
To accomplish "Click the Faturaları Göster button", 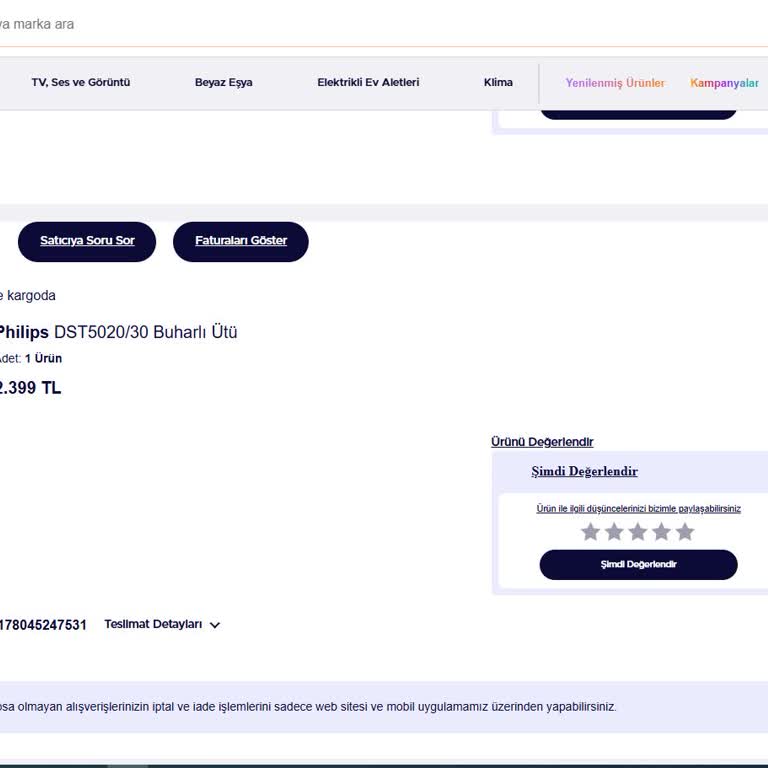I will (240, 241).
